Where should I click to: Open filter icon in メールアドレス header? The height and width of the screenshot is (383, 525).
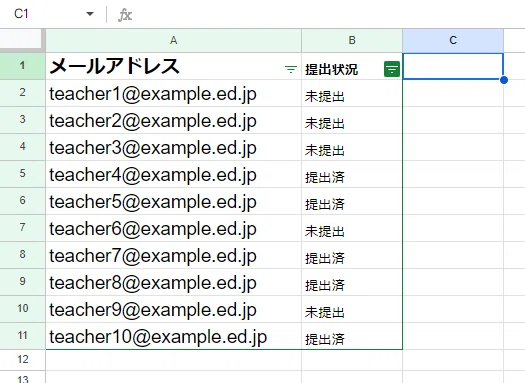[291, 69]
